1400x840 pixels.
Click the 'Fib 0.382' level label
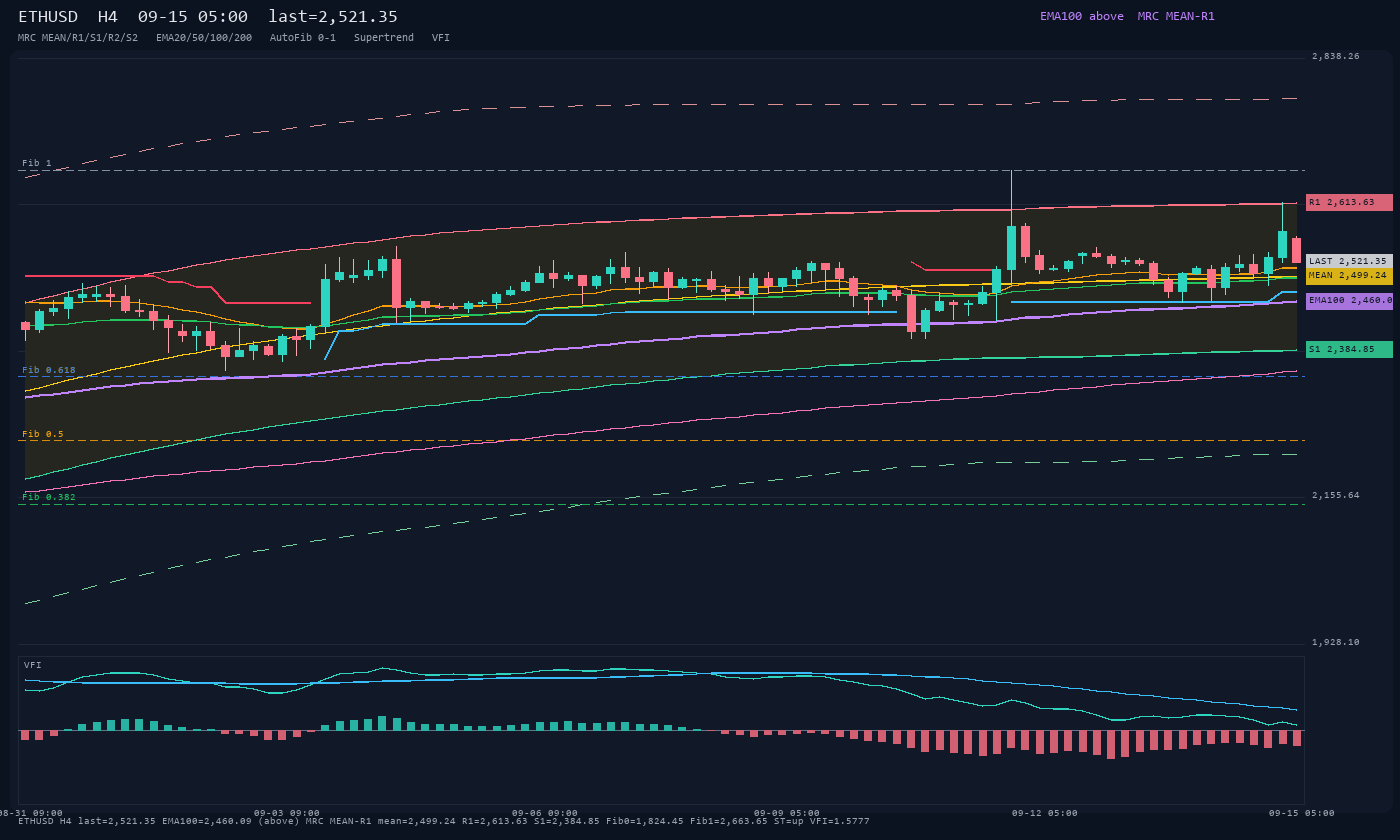pos(49,497)
